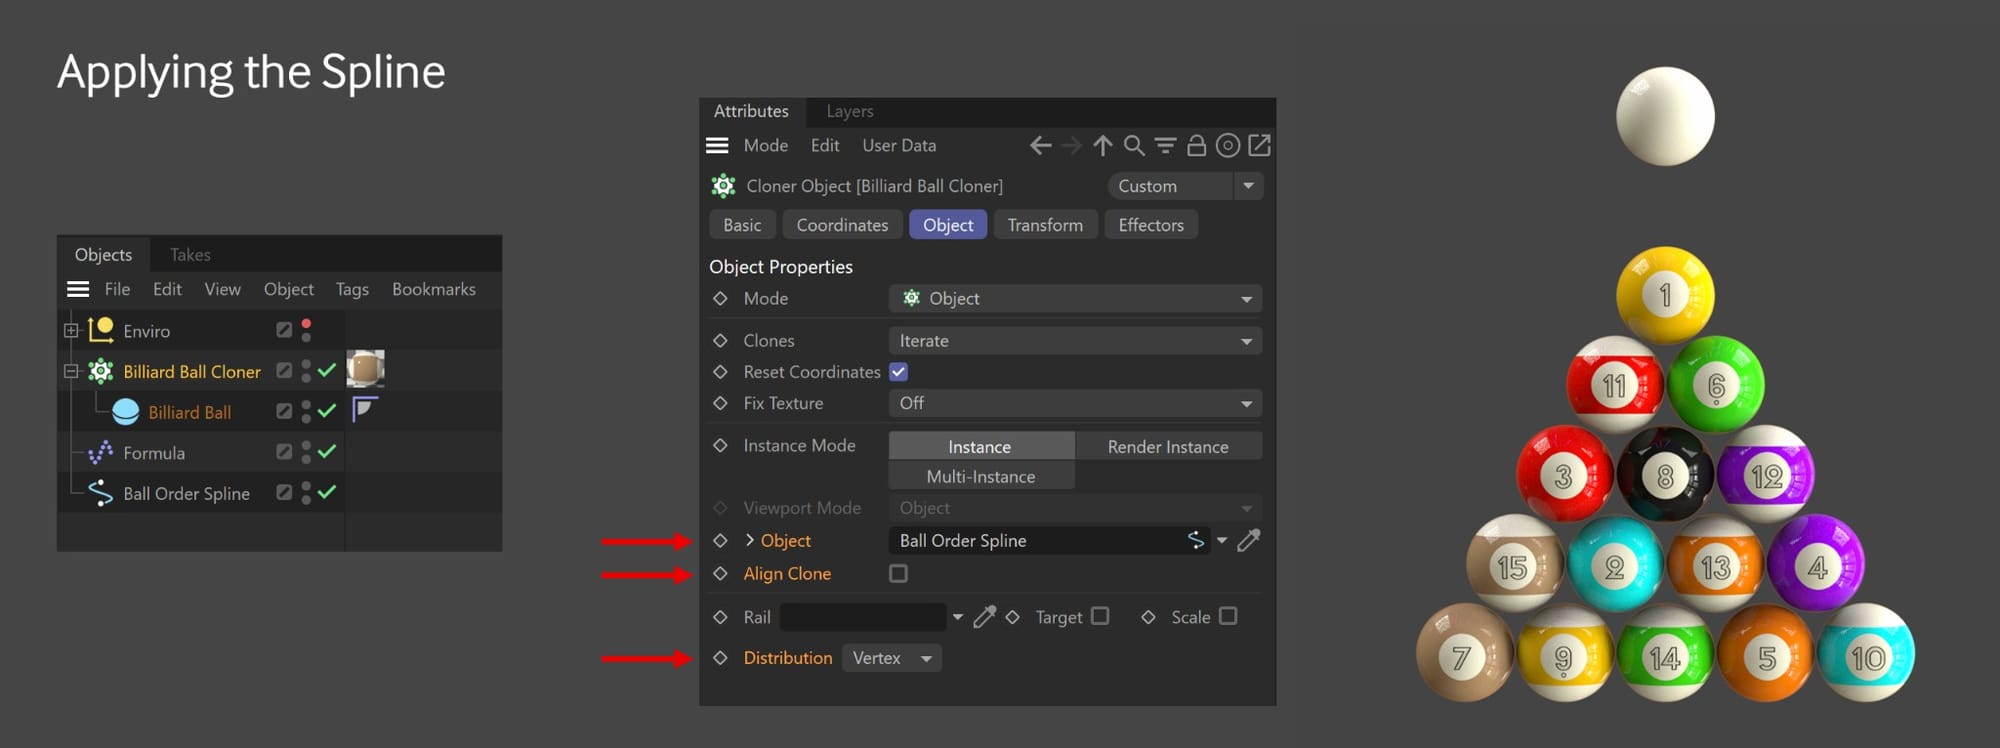This screenshot has width=2000, height=748.
Task: Click the Enviro null object icon
Action: point(100,329)
